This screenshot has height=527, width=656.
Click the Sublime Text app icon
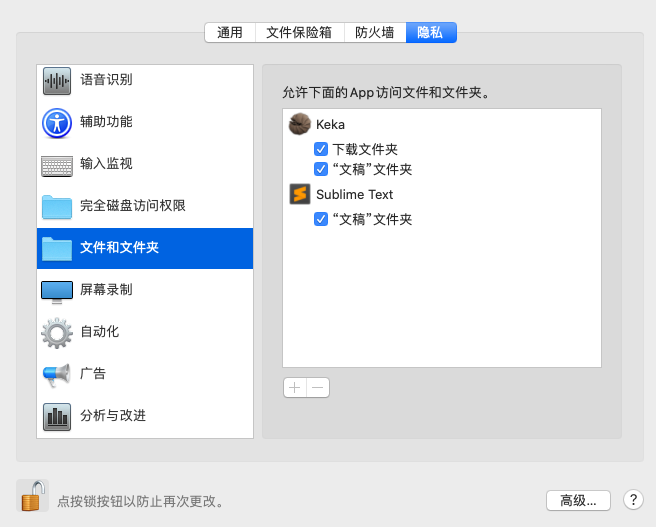[300, 194]
